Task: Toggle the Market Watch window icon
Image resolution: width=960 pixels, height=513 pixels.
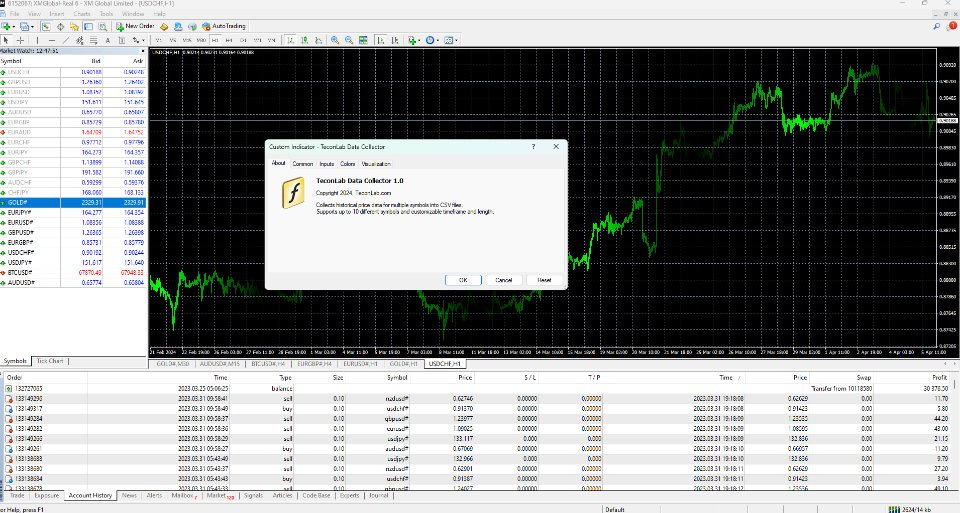Action: [46, 26]
